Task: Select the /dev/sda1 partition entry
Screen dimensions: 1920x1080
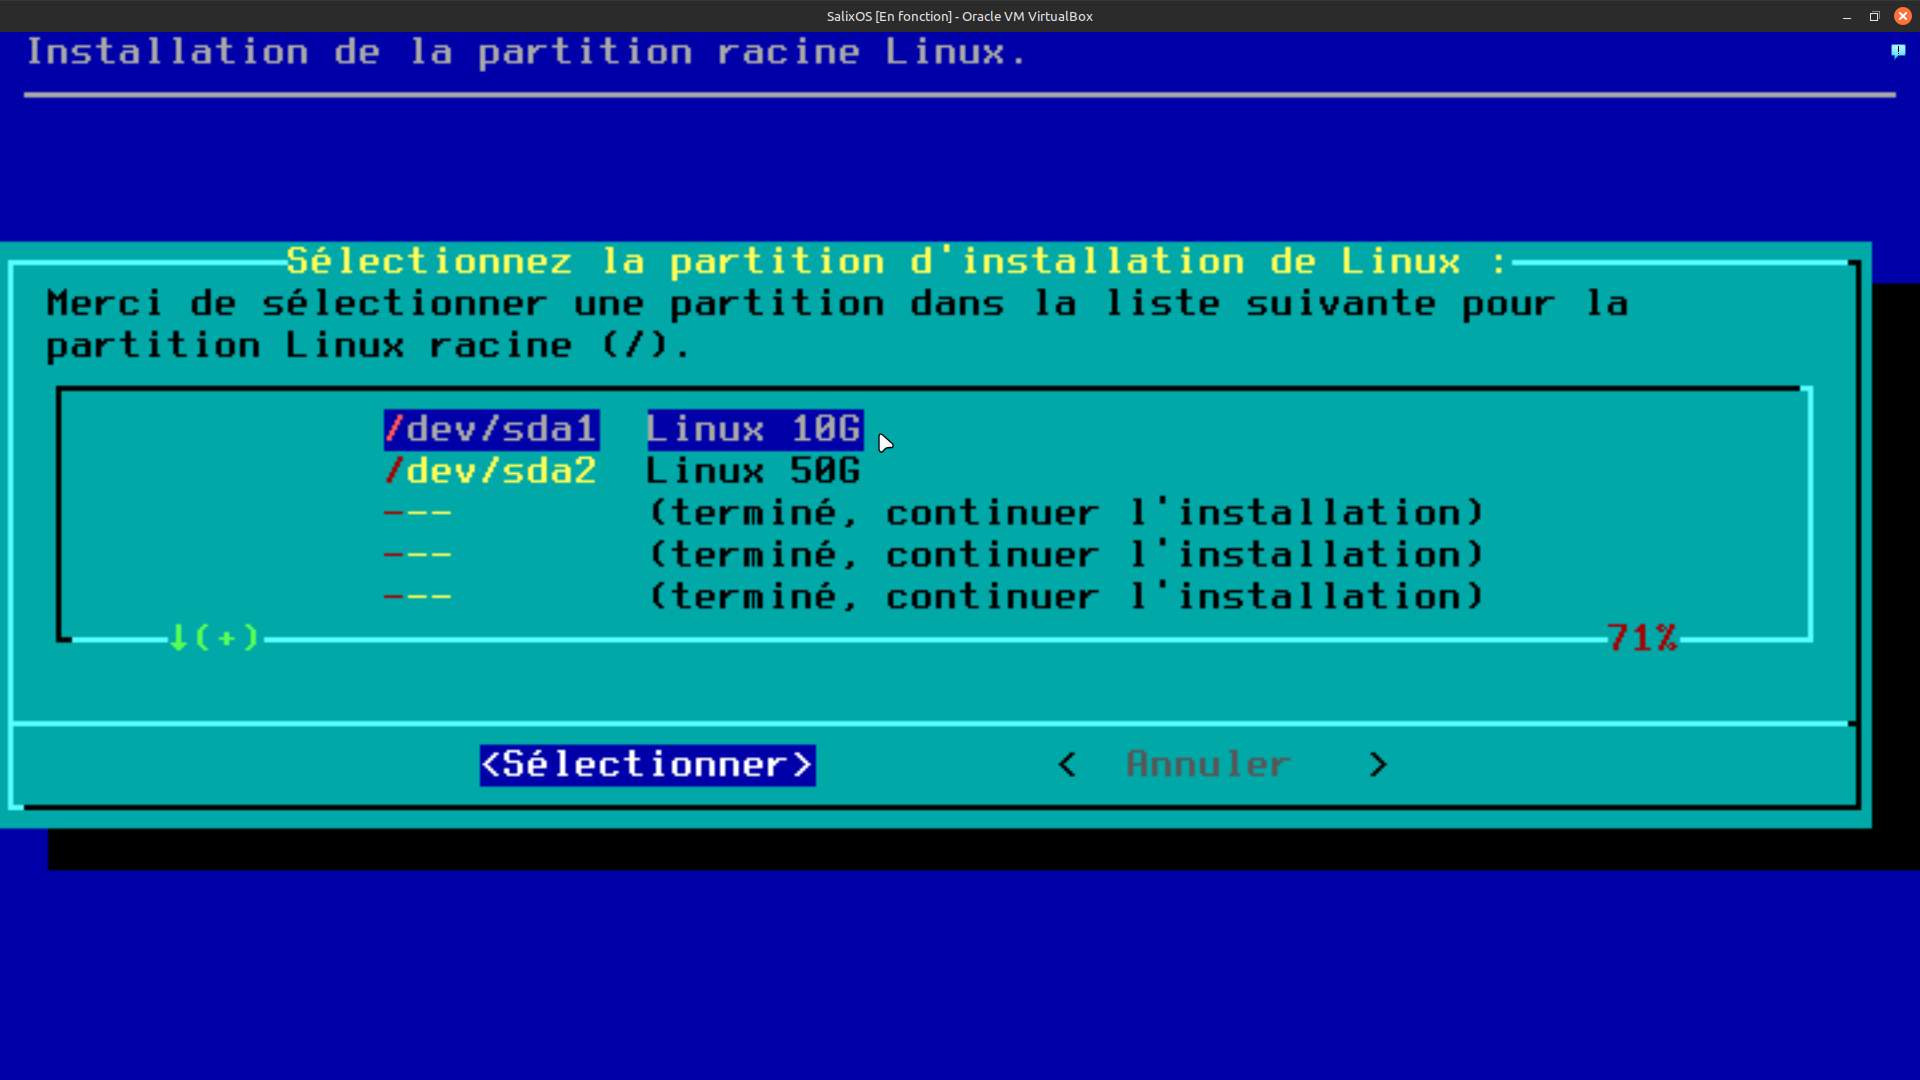Action: click(491, 429)
